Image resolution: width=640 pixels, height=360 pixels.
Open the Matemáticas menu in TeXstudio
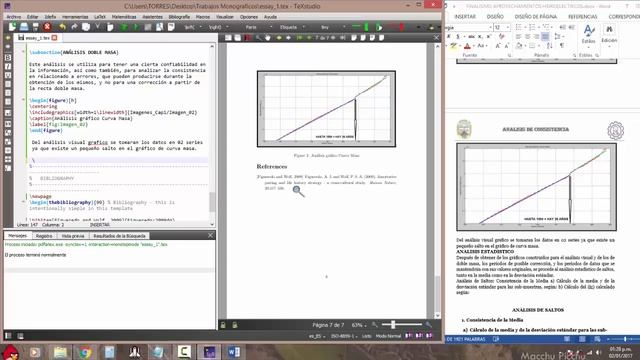coord(124,17)
